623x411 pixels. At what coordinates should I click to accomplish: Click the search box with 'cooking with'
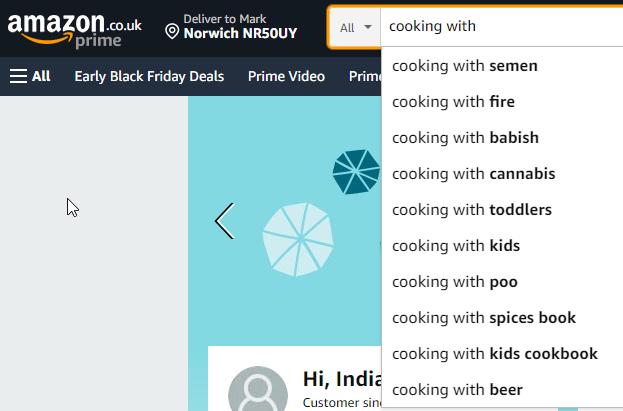(x=500, y=27)
